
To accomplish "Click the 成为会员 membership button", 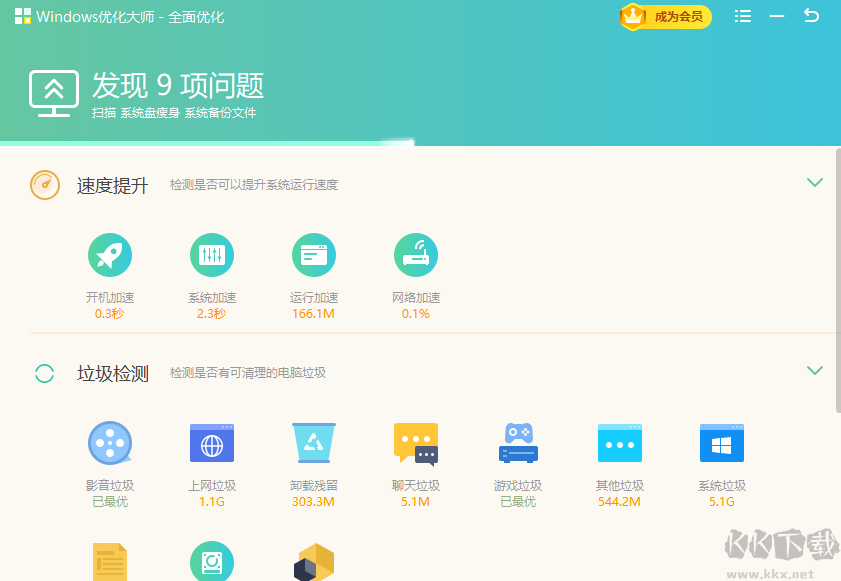I will [x=666, y=16].
